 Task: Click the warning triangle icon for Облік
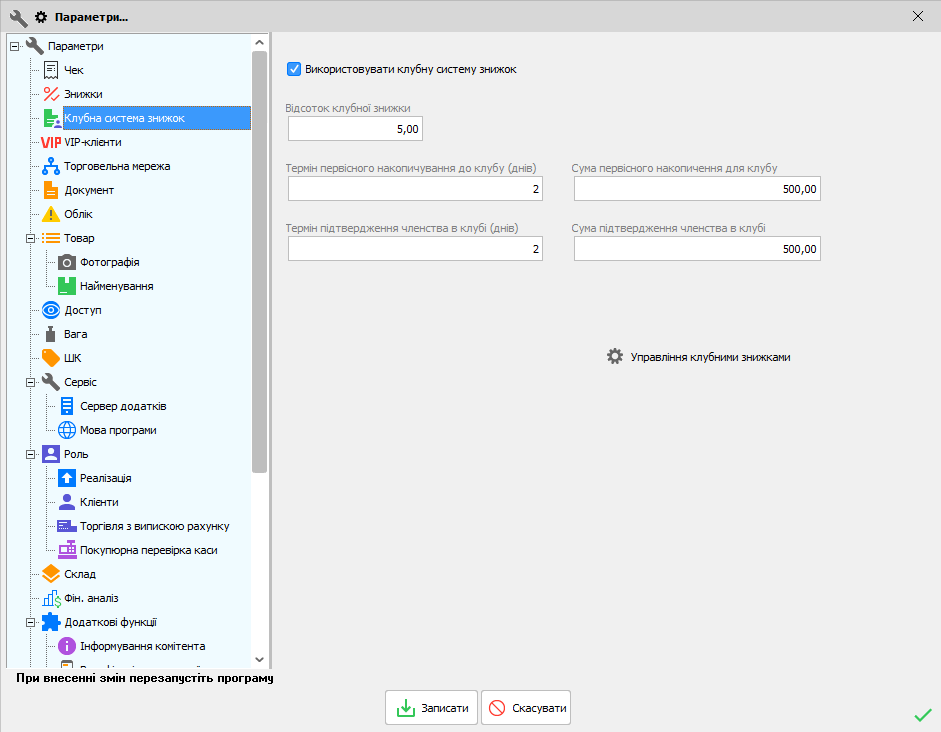tap(51, 214)
